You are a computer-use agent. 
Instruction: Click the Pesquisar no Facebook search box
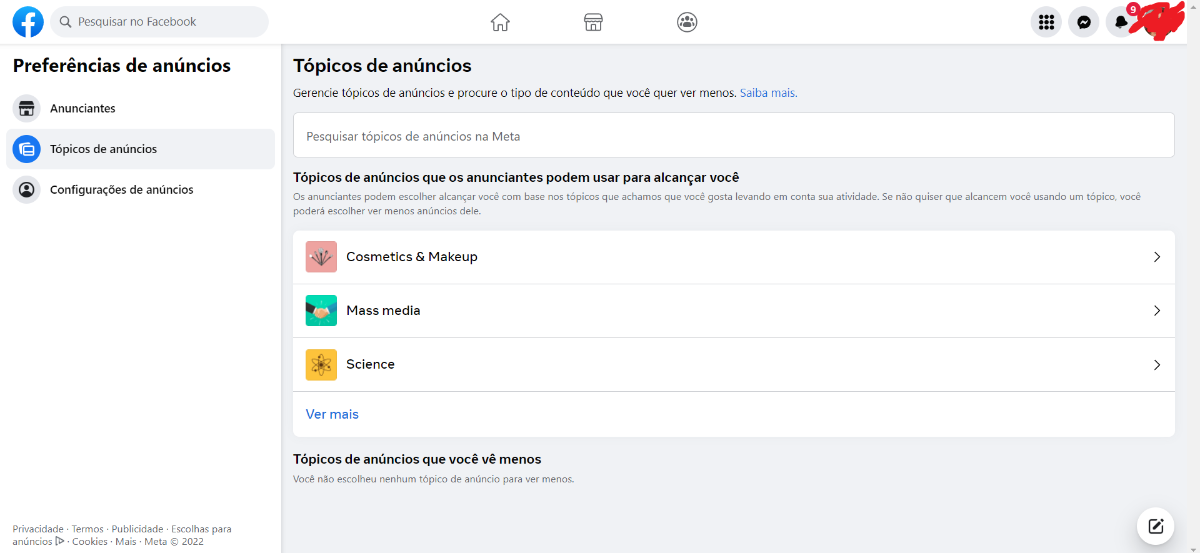(159, 22)
